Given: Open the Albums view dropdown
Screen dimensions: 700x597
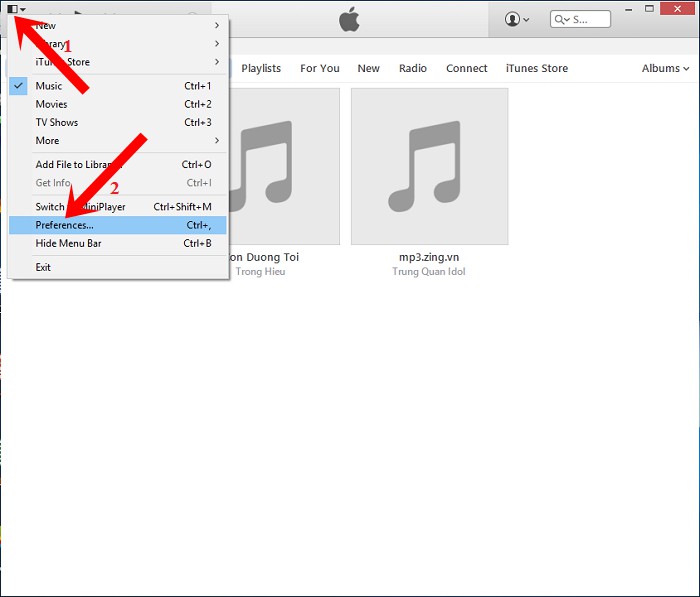Looking at the screenshot, I should tap(665, 68).
